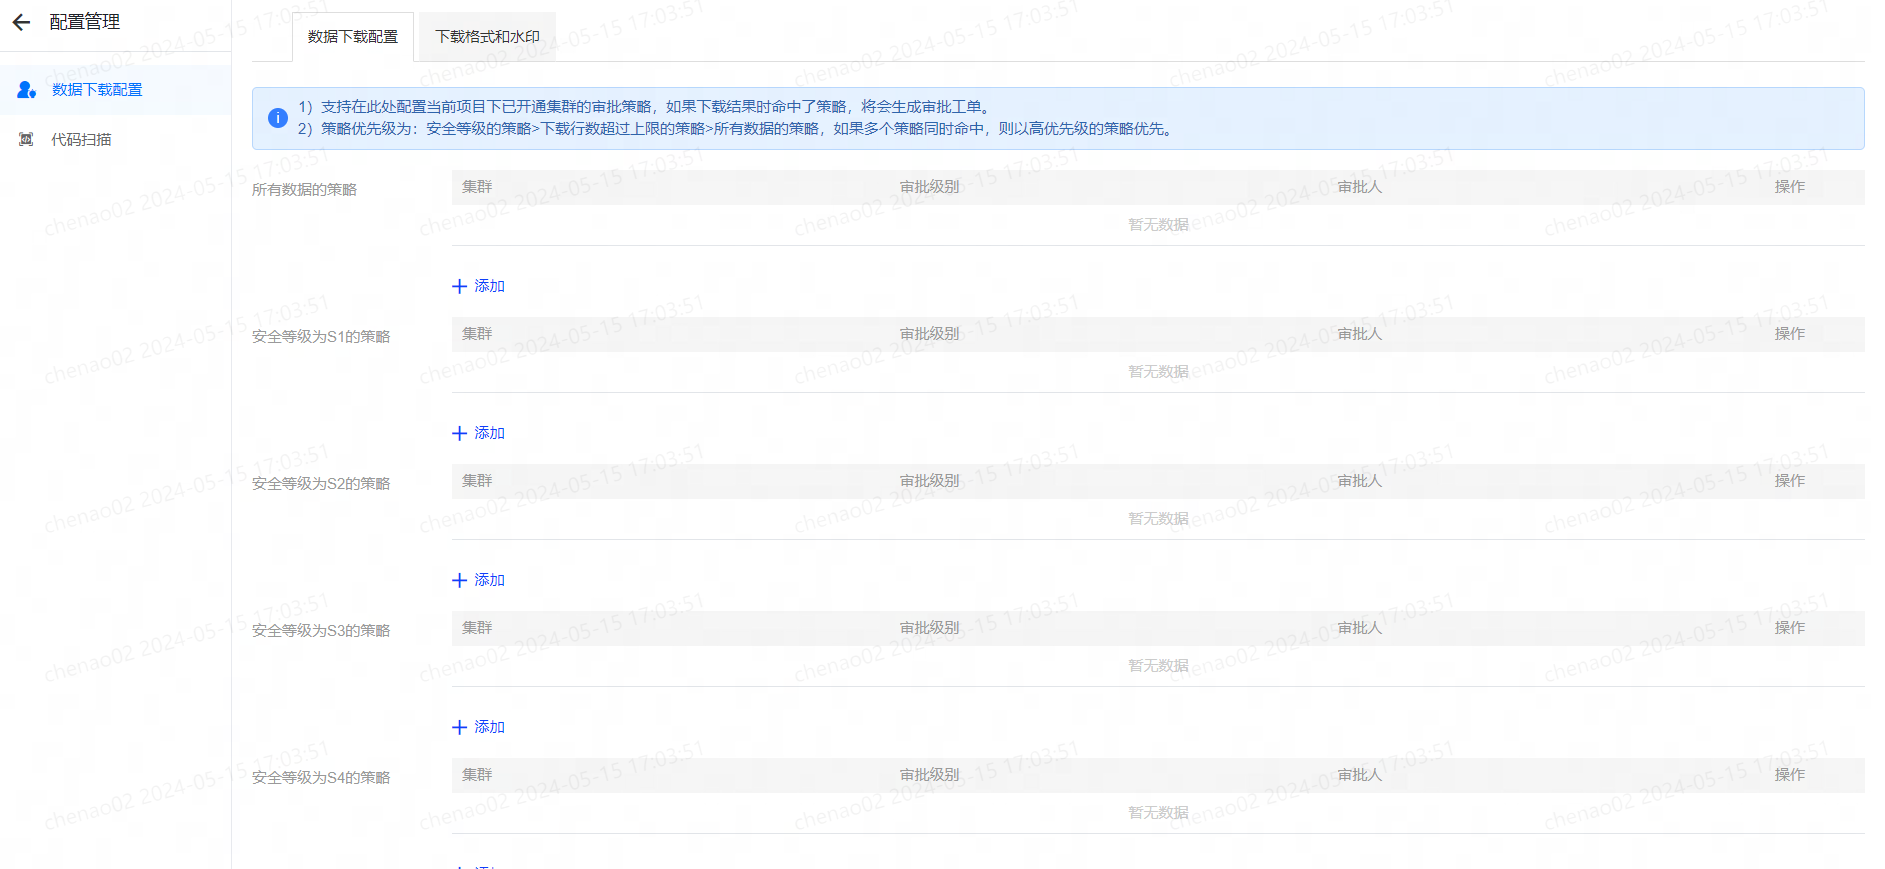Click 集群 header in the S4 table
This screenshot has width=1885, height=869.
[x=477, y=775]
